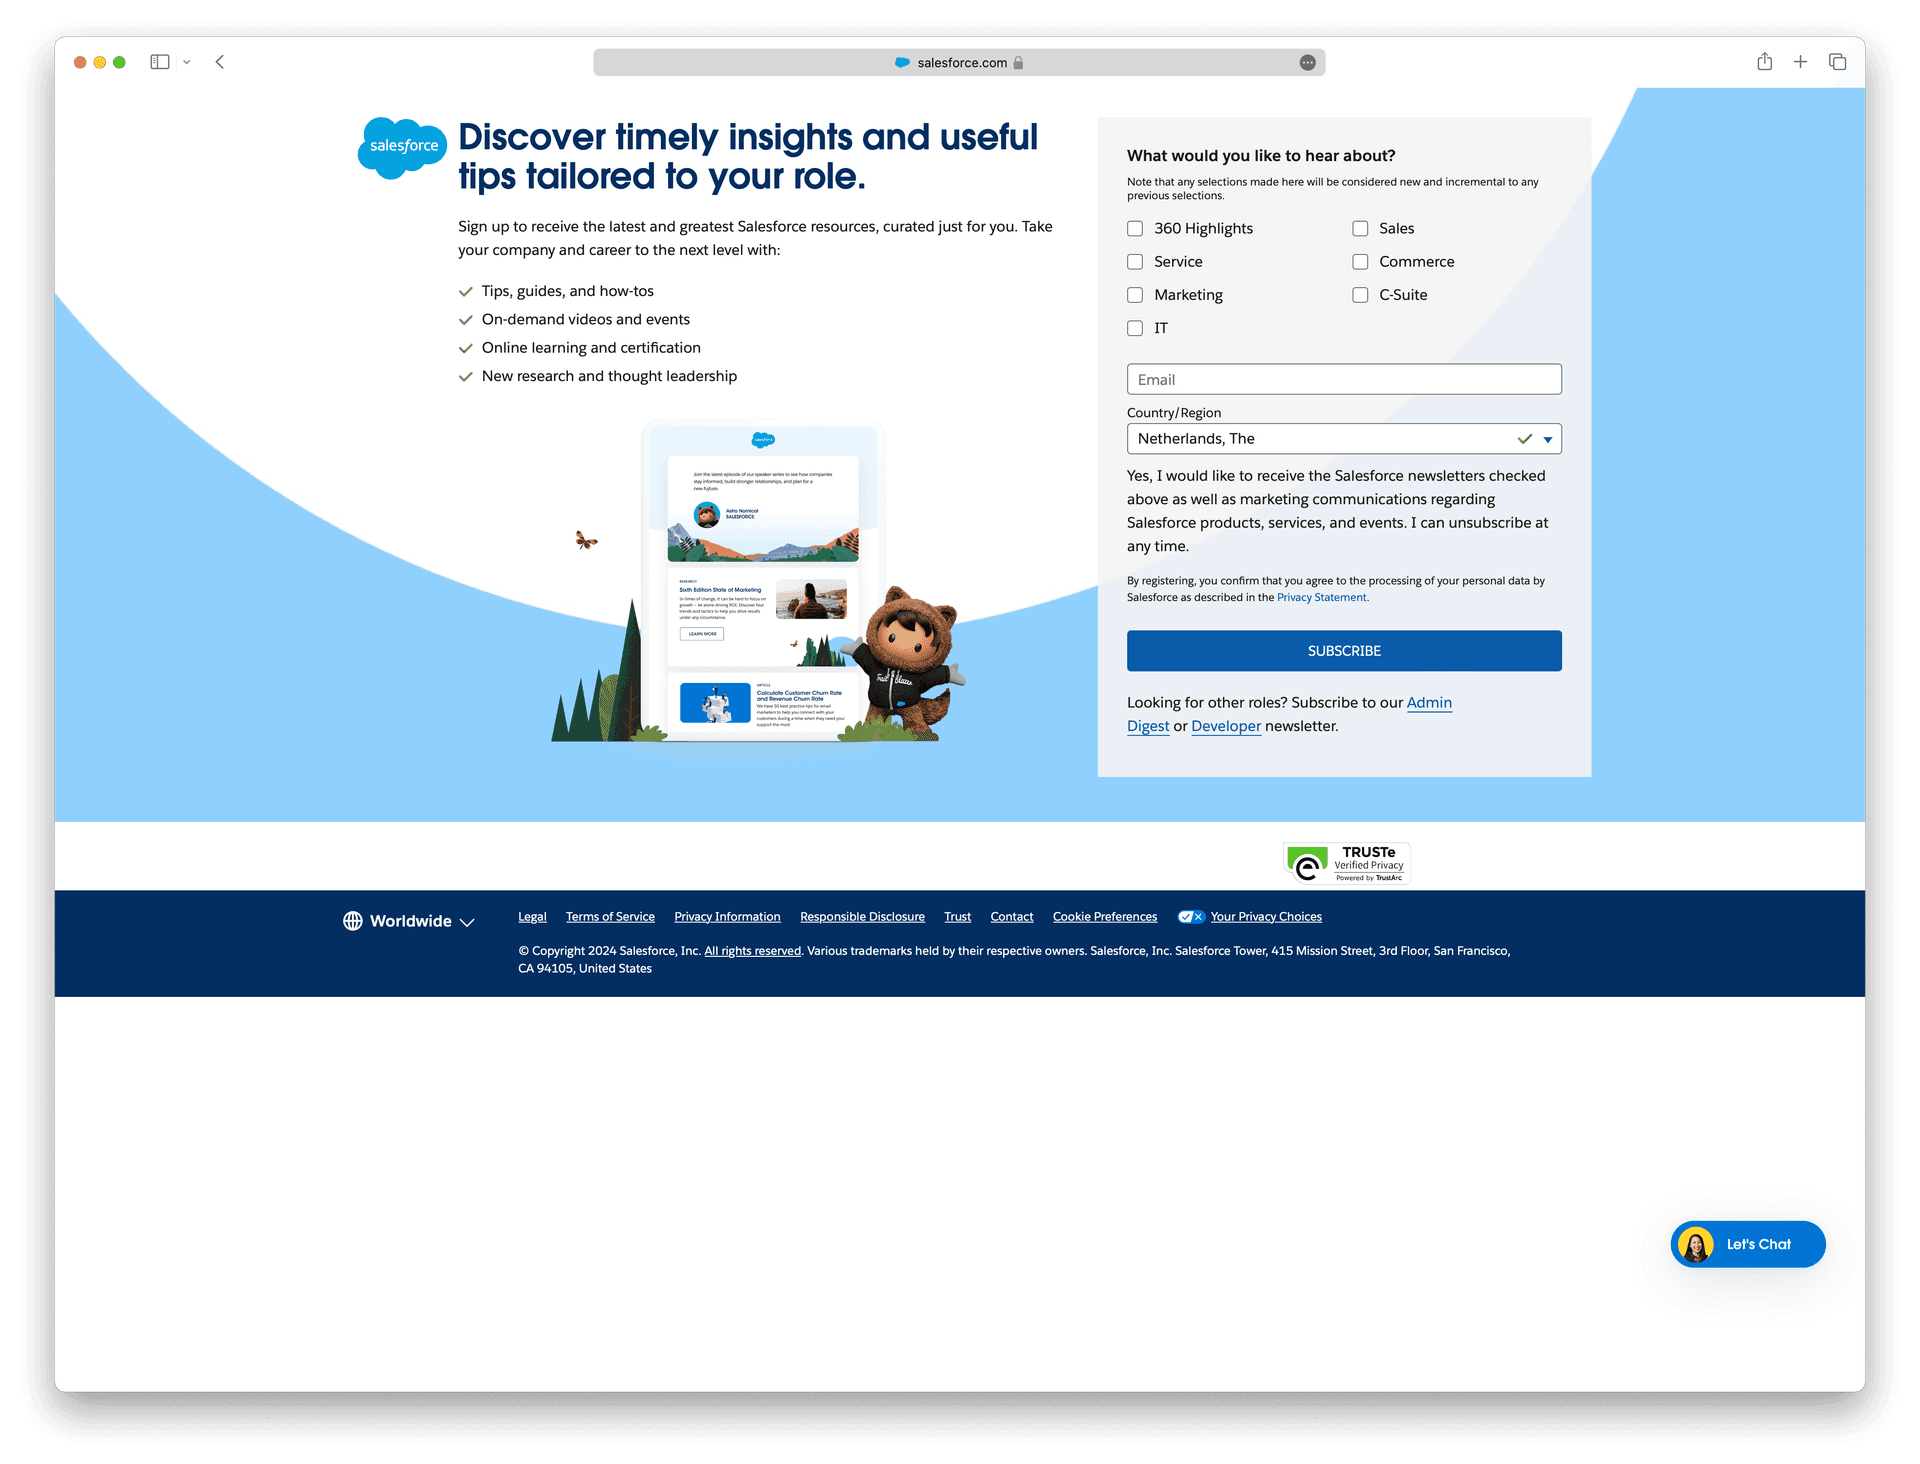
Task: Enable the 360 Highlights checkbox
Action: click(1134, 228)
